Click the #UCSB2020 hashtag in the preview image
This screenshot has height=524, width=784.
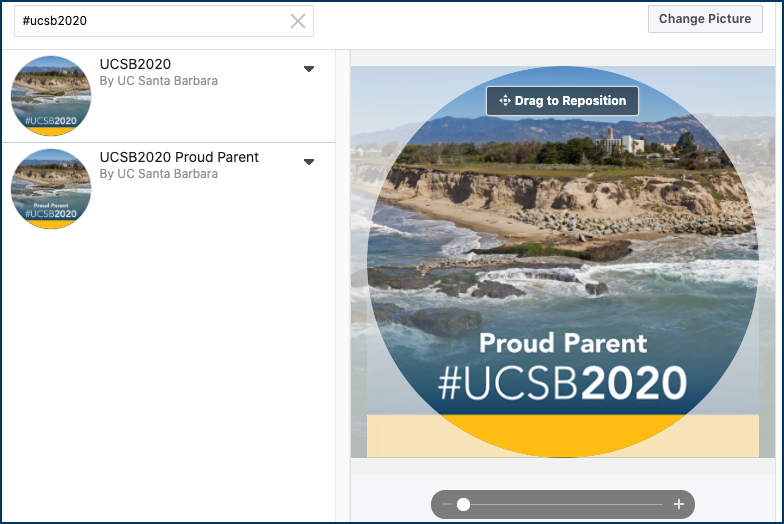pos(562,383)
